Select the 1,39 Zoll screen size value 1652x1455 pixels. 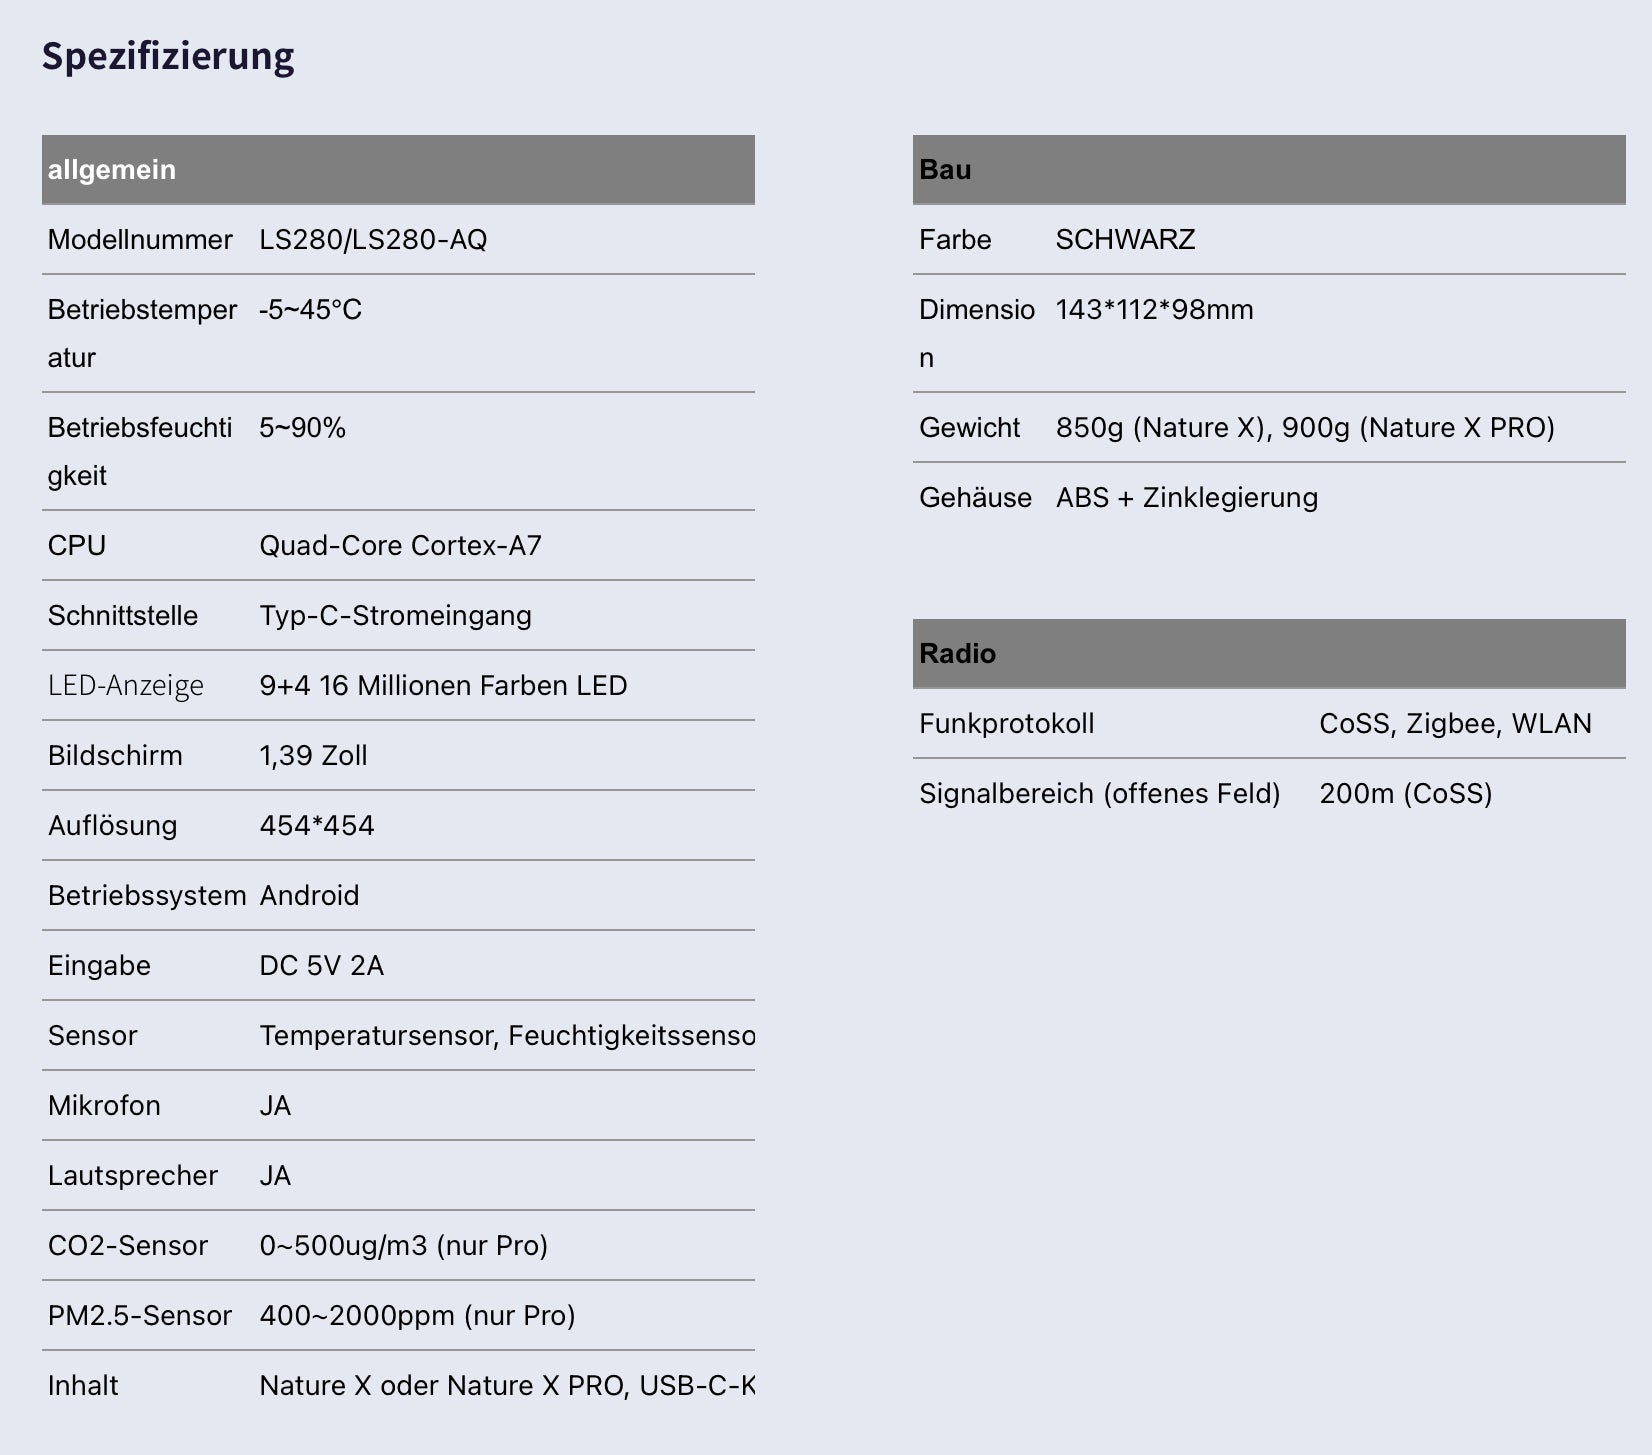point(313,756)
